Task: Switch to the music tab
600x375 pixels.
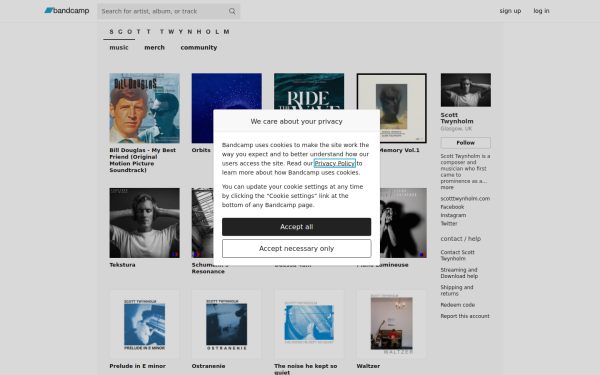Action: coord(119,47)
